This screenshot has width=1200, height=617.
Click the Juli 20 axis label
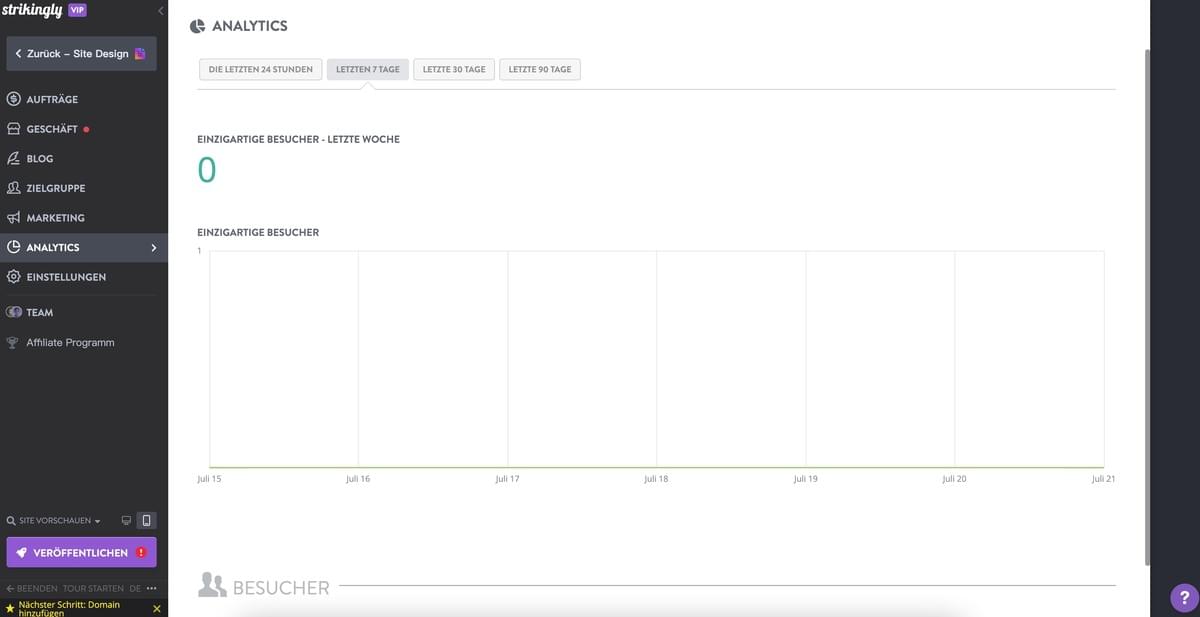954,479
